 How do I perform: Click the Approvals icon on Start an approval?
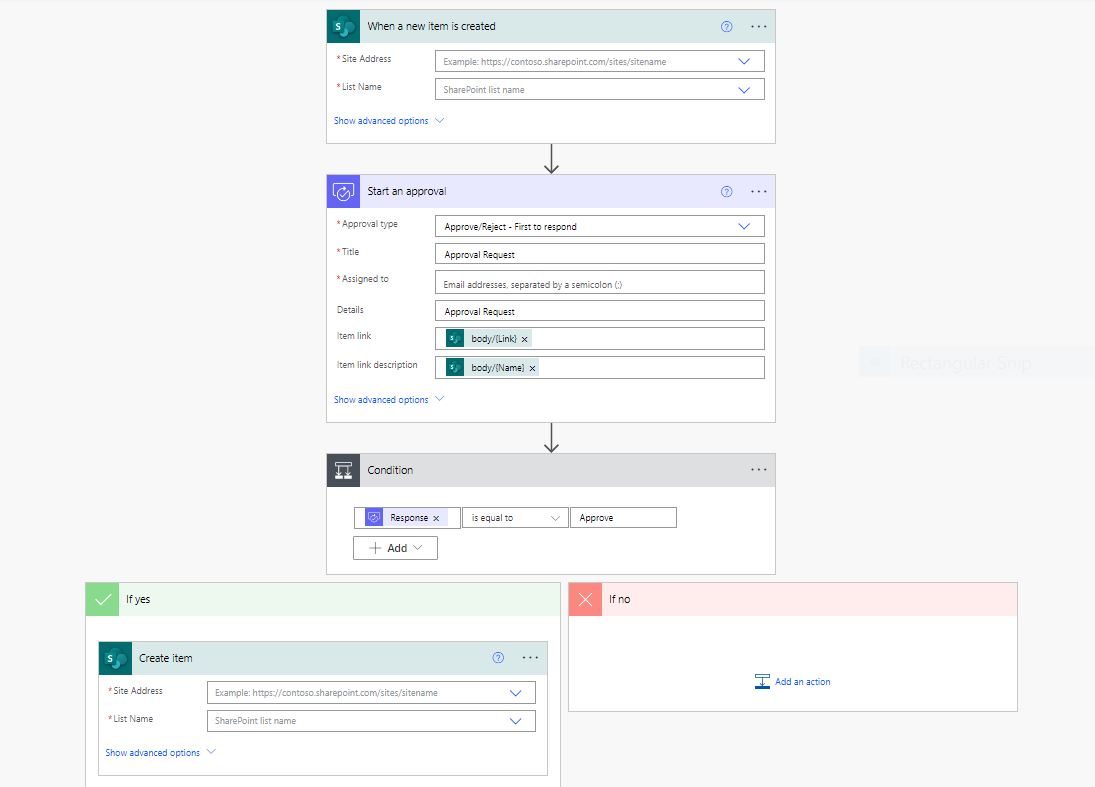point(343,191)
